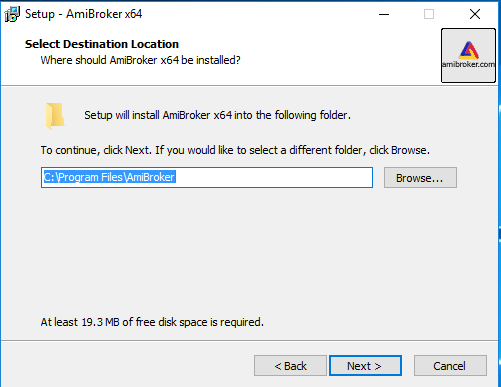Click 'At least 19.3 MB of free disk space' text
Screen dimensions: 501x387
pos(152,322)
